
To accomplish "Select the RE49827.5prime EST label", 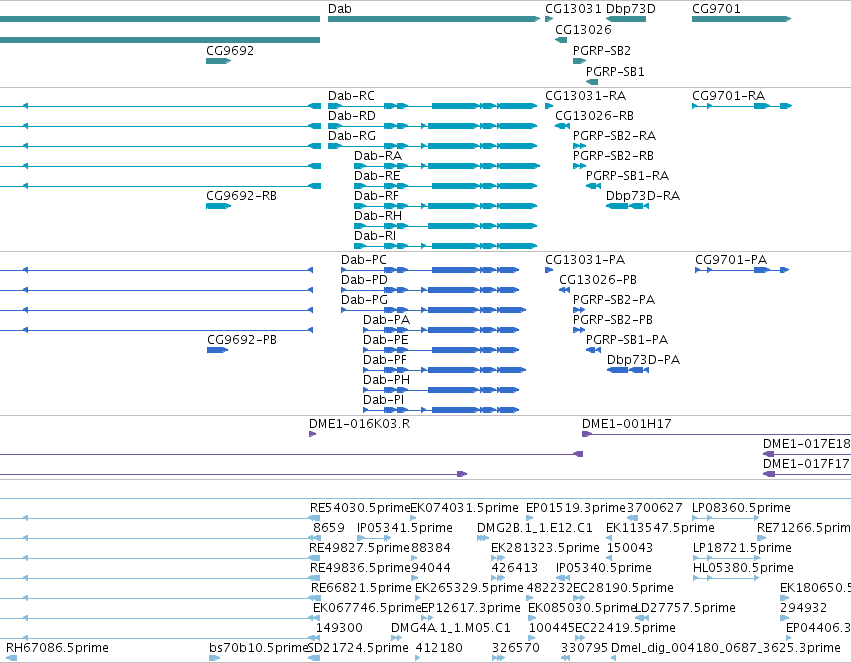I will [359, 549].
